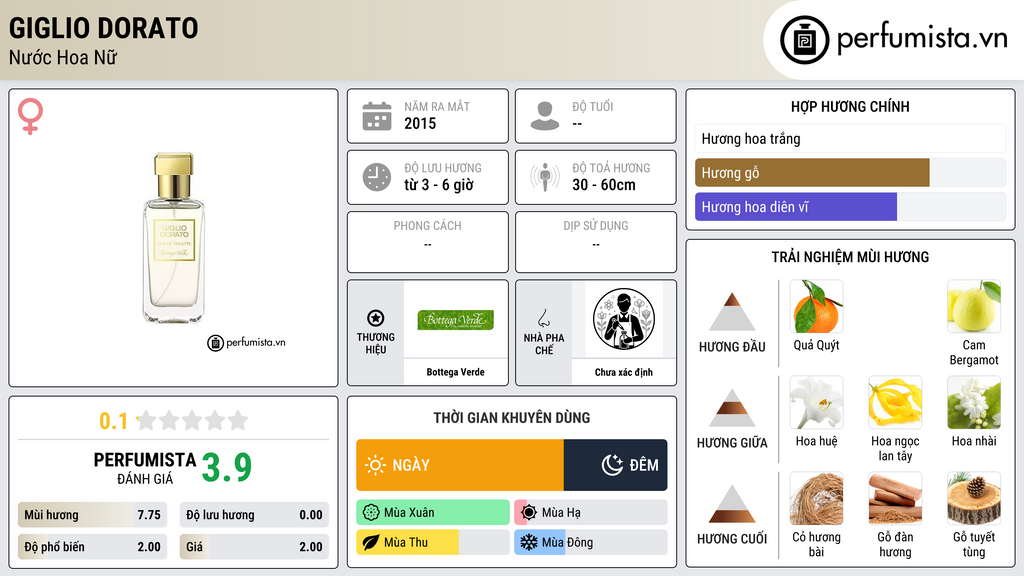Select the Hoa ngọc lan tây note image

(x=895, y=403)
